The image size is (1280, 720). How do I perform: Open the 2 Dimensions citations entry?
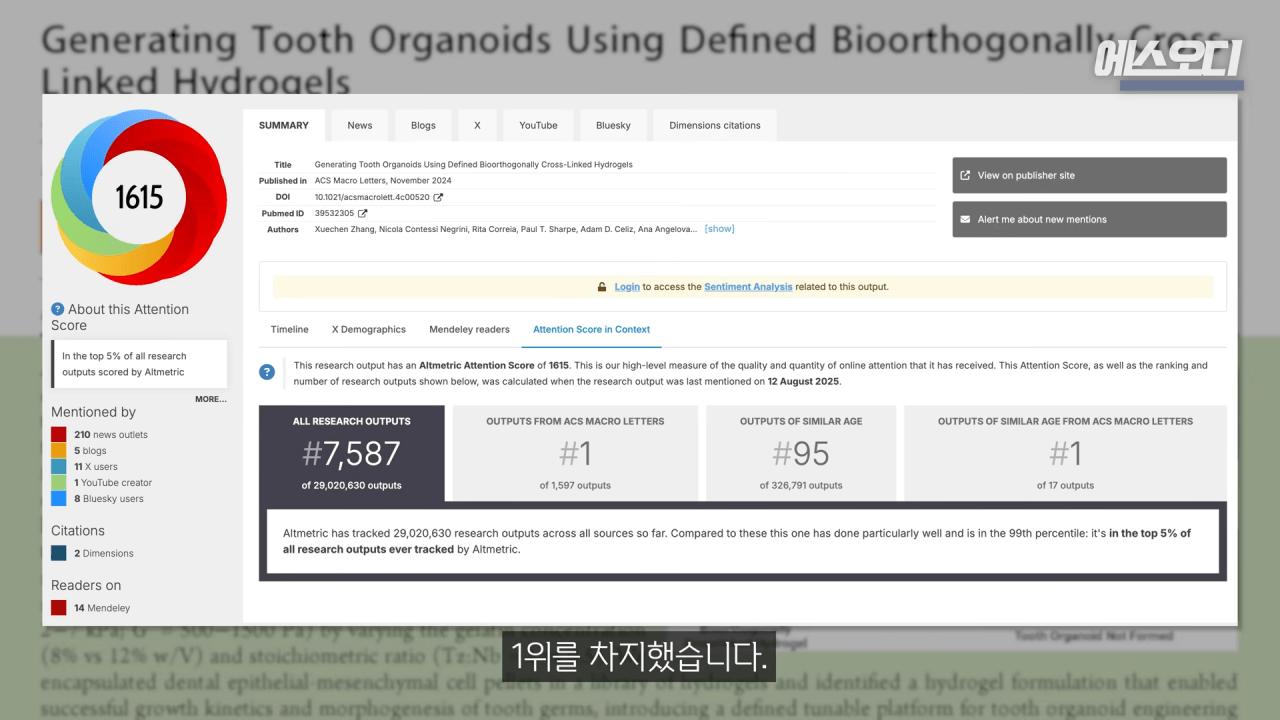[104, 553]
